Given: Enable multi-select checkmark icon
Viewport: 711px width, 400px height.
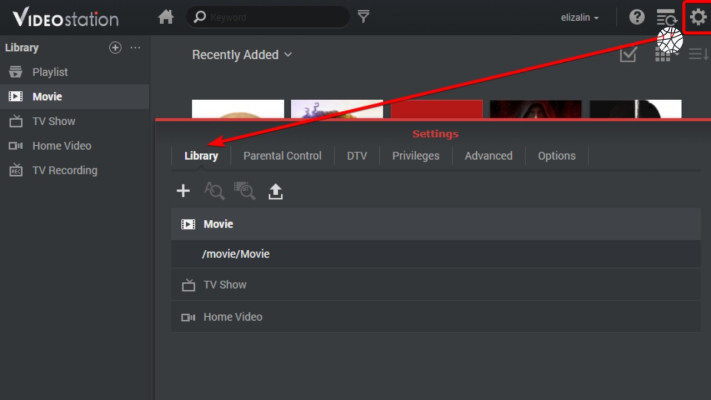Looking at the screenshot, I should click(x=628, y=54).
